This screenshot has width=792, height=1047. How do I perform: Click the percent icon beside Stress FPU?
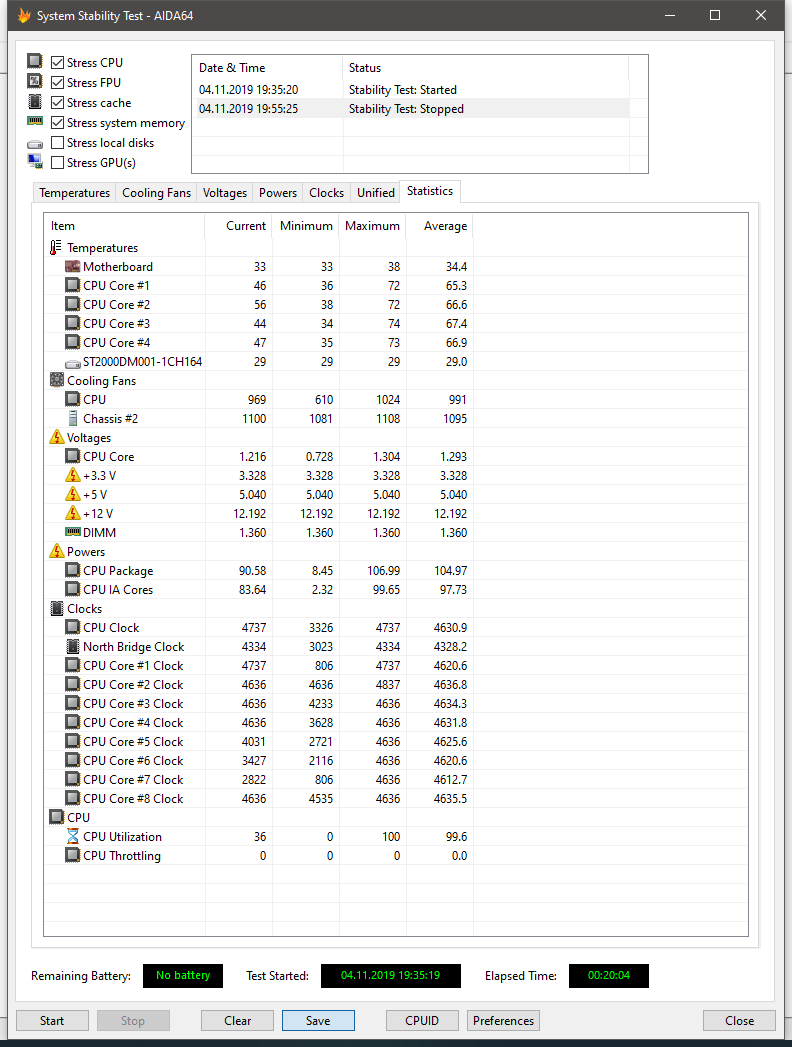35,81
